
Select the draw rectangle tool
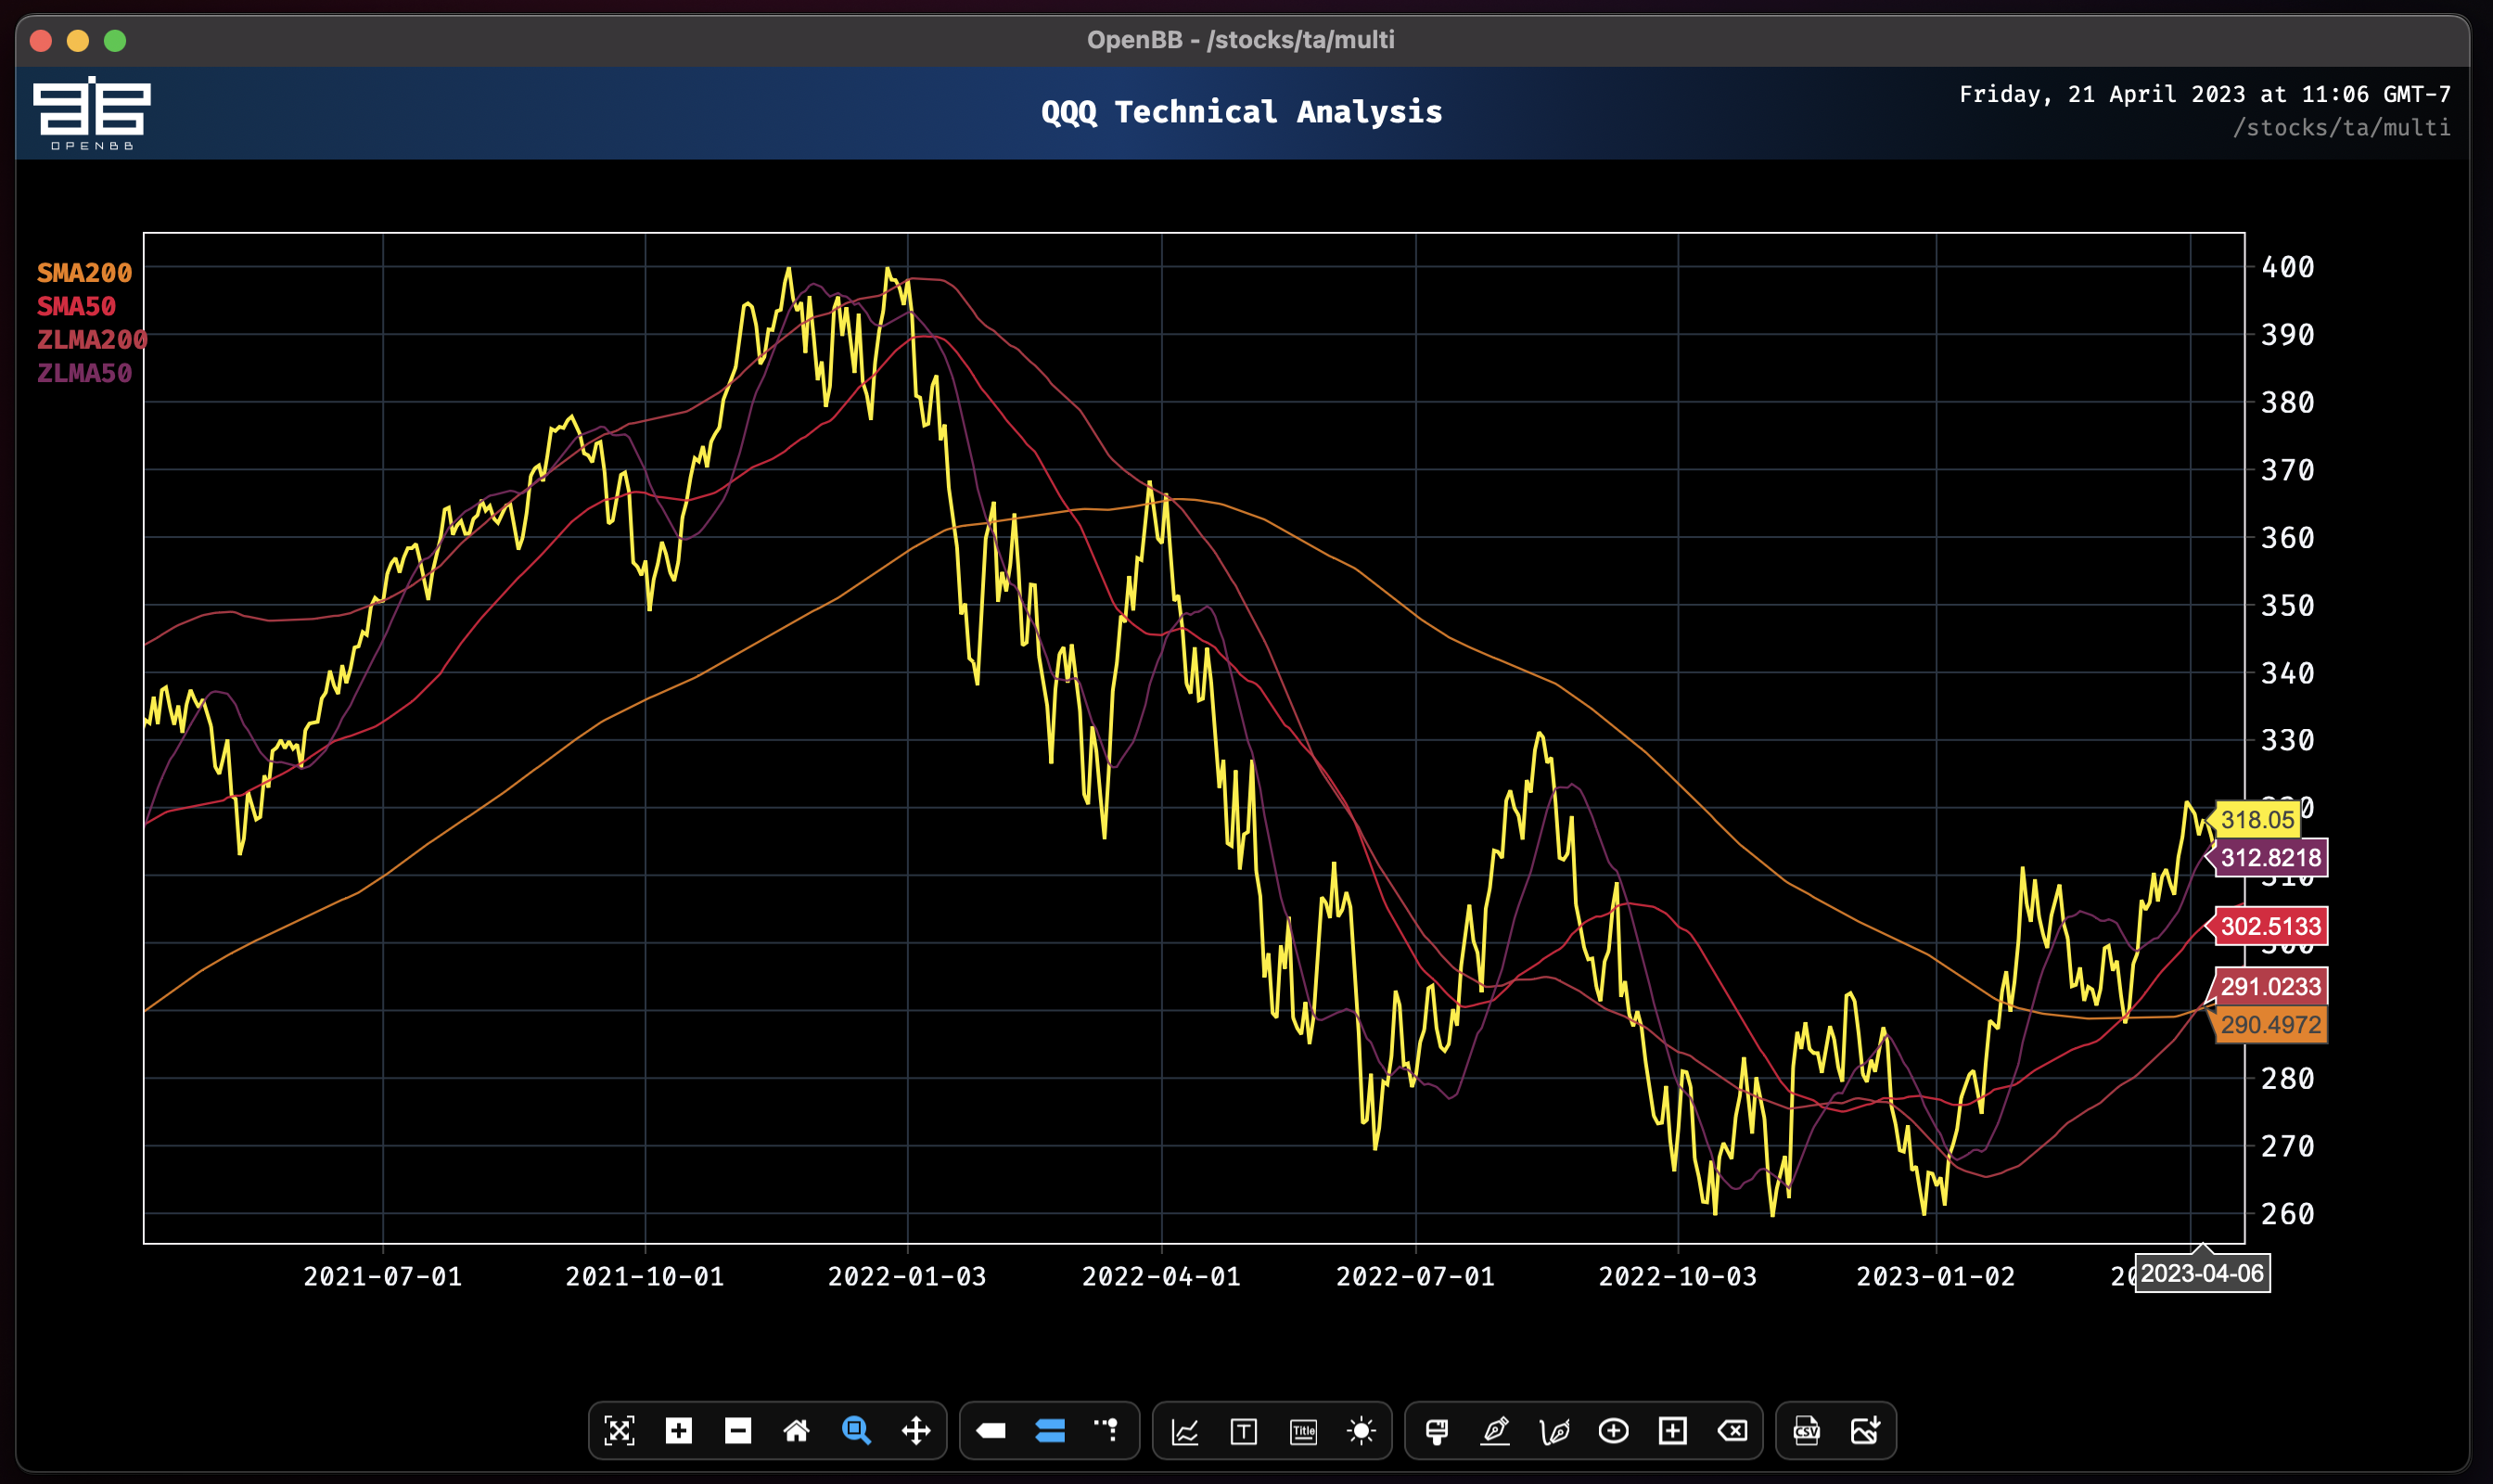(x=1672, y=1431)
